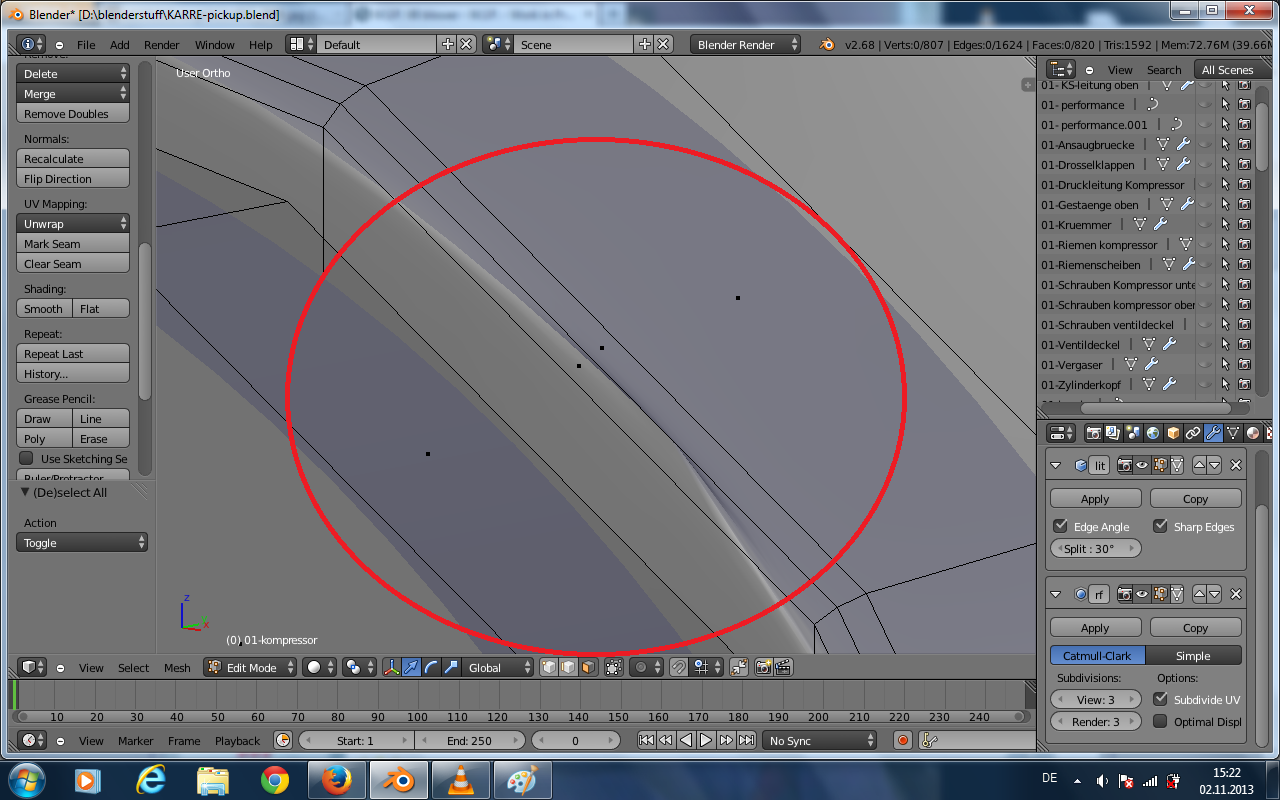
Task: Open the world settings globe tab
Action: [x=1153, y=433]
